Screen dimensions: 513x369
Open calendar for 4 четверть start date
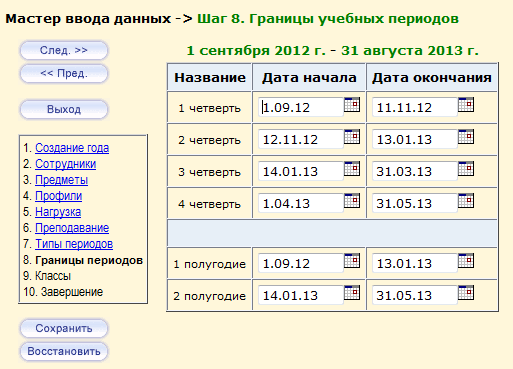(x=352, y=200)
